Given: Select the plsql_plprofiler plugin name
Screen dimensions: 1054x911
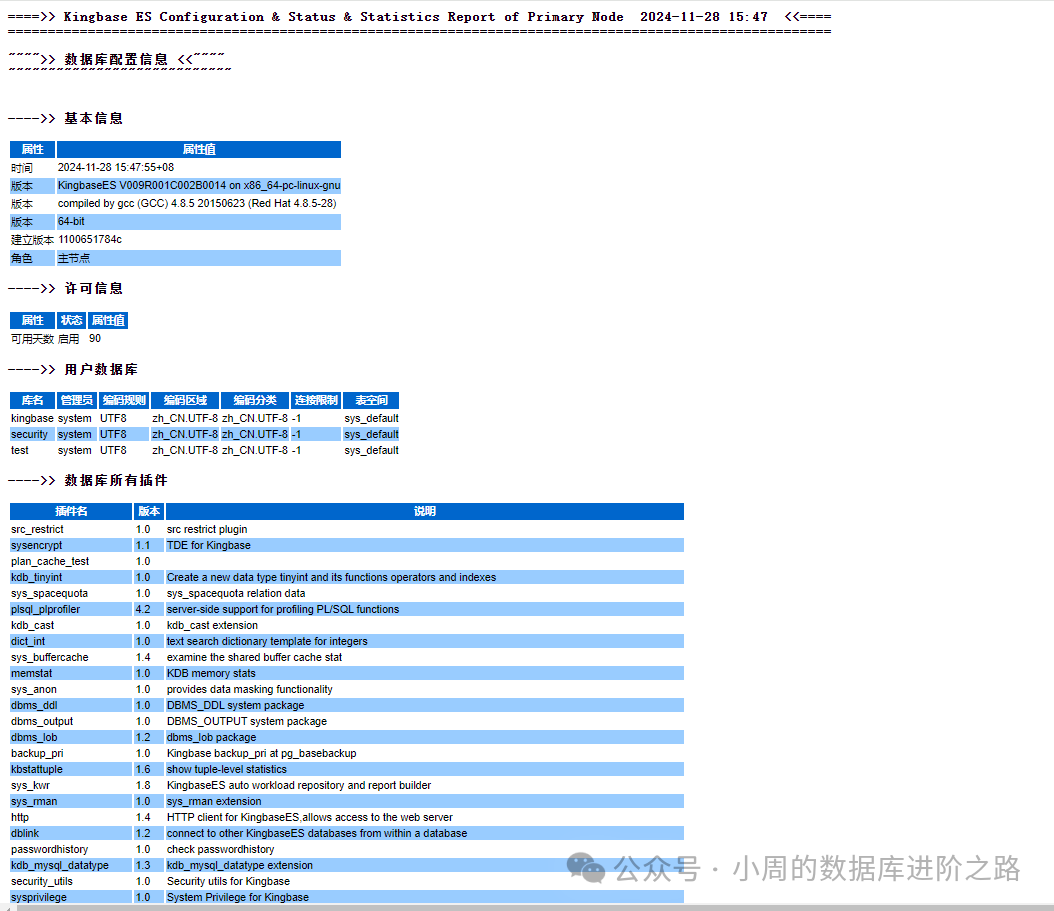Looking at the screenshot, I should [45, 609].
